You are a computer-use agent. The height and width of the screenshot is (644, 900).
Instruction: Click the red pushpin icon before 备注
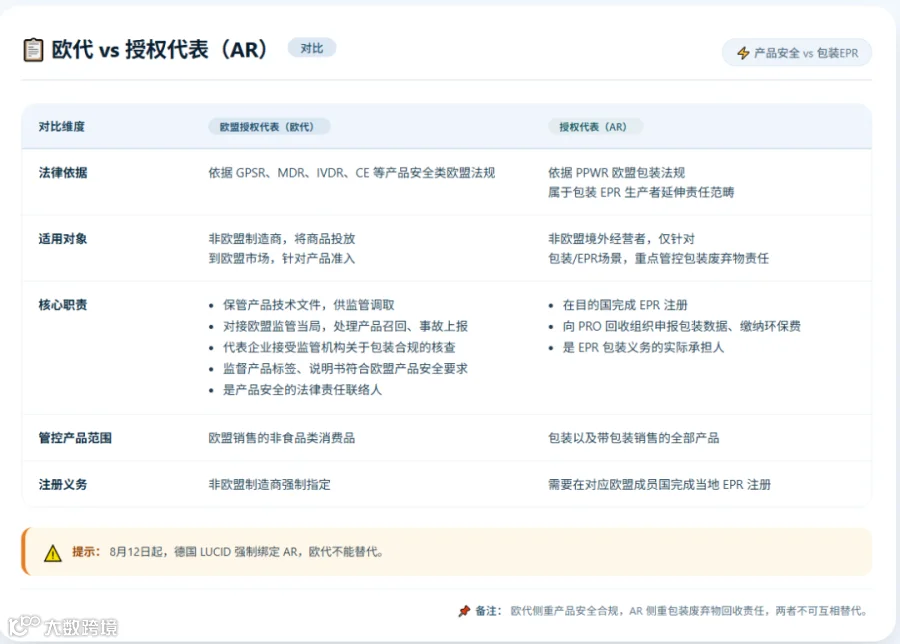click(x=464, y=611)
